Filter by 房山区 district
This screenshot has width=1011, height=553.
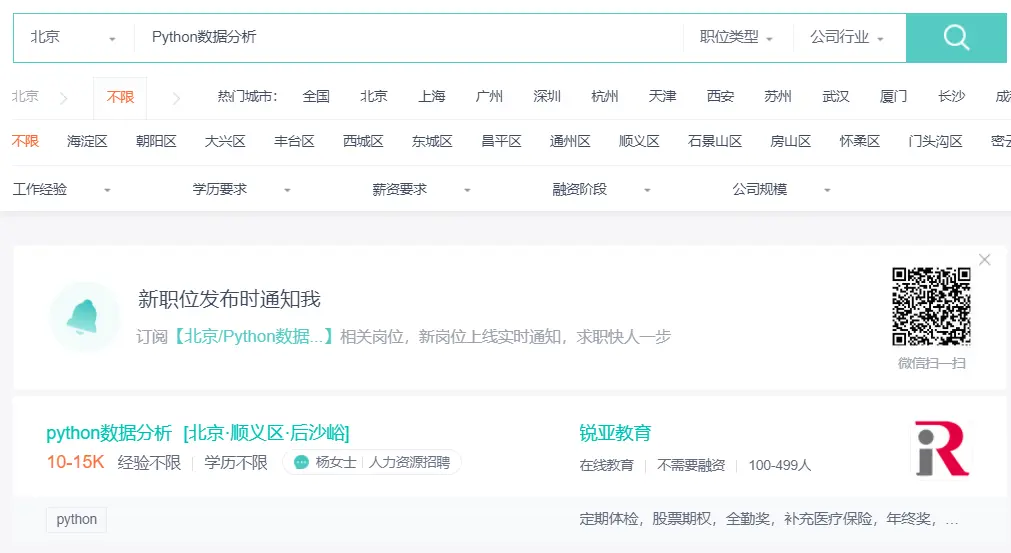790,141
